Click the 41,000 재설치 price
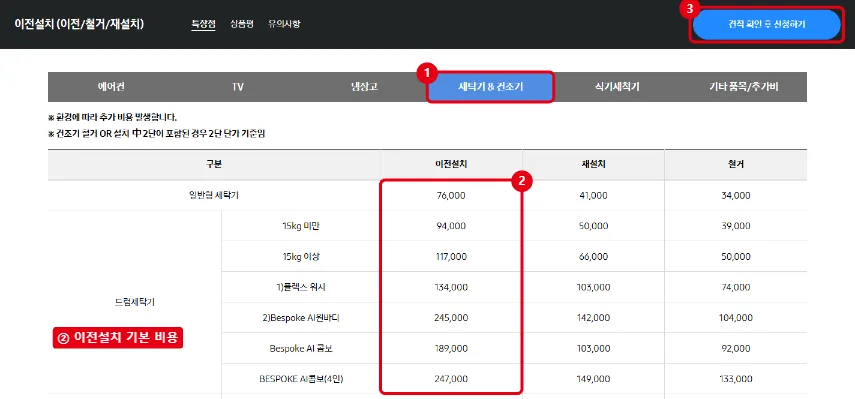Screen dimensions: 855x399 coord(593,195)
